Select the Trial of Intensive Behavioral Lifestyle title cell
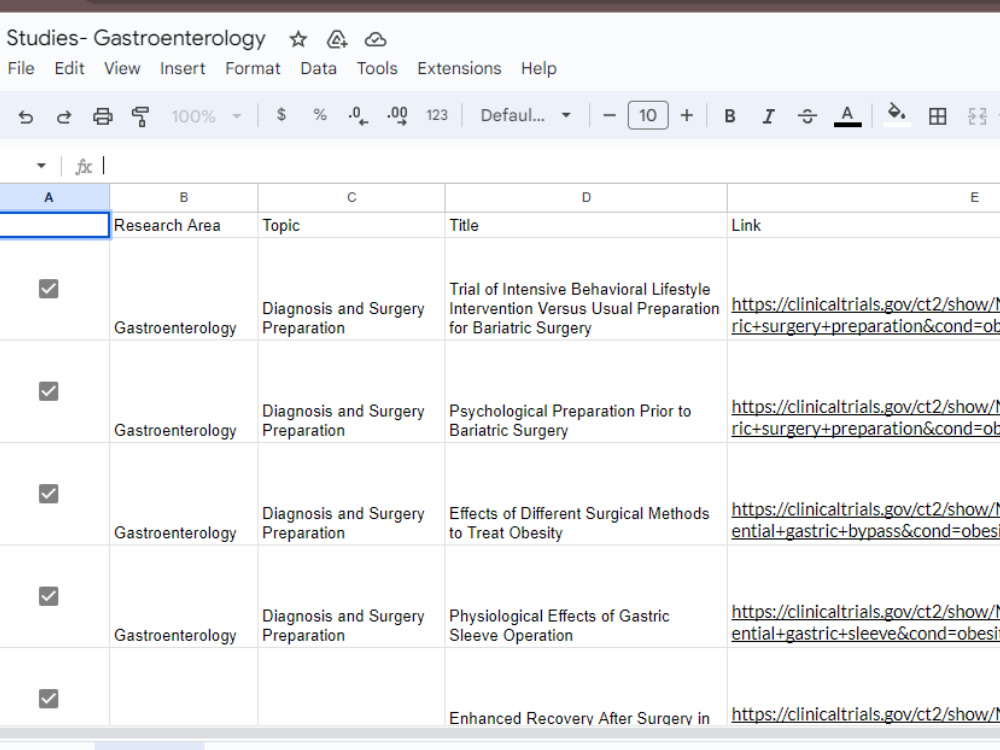This screenshot has height=750, width=1000. pyautogui.click(x=586, y=289)
